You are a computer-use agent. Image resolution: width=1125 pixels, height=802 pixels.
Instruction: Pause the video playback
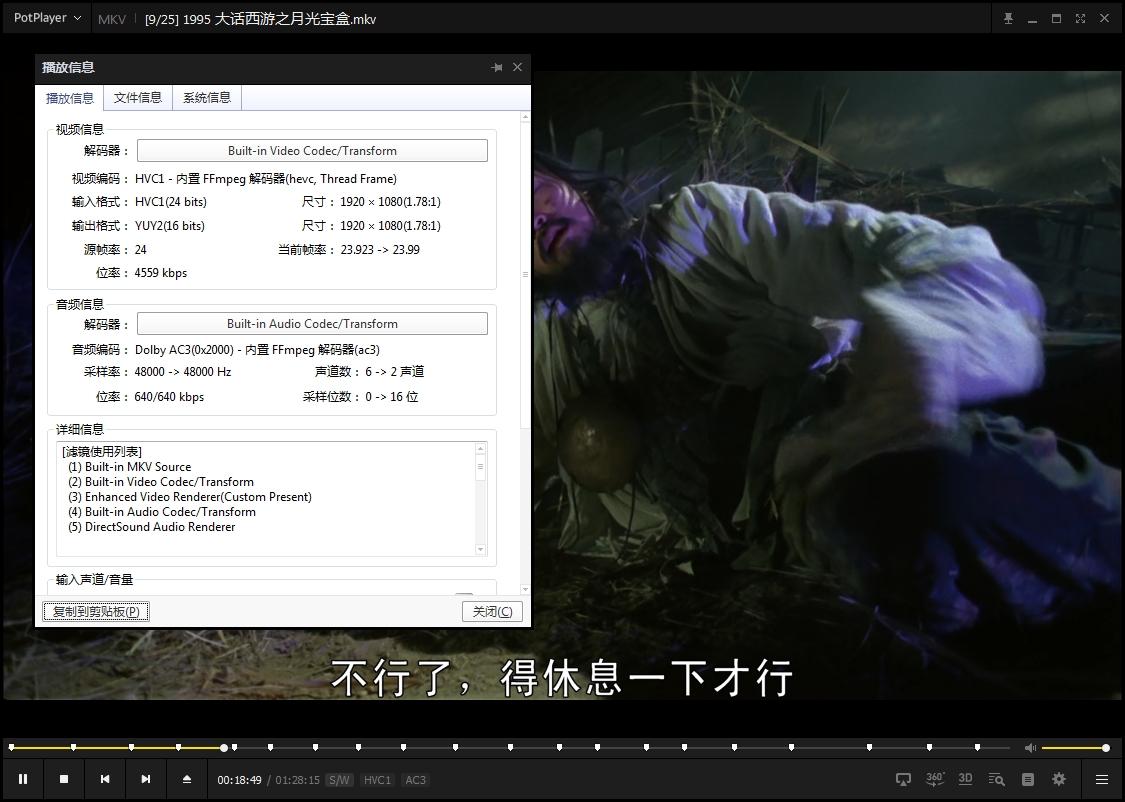coord(23,779)
